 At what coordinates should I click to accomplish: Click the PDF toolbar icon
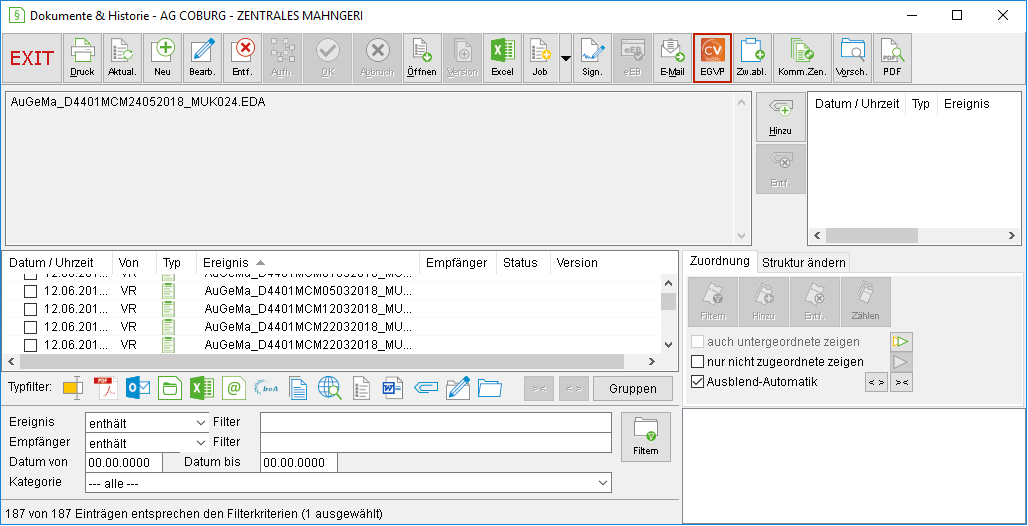[x=892, y=58]
